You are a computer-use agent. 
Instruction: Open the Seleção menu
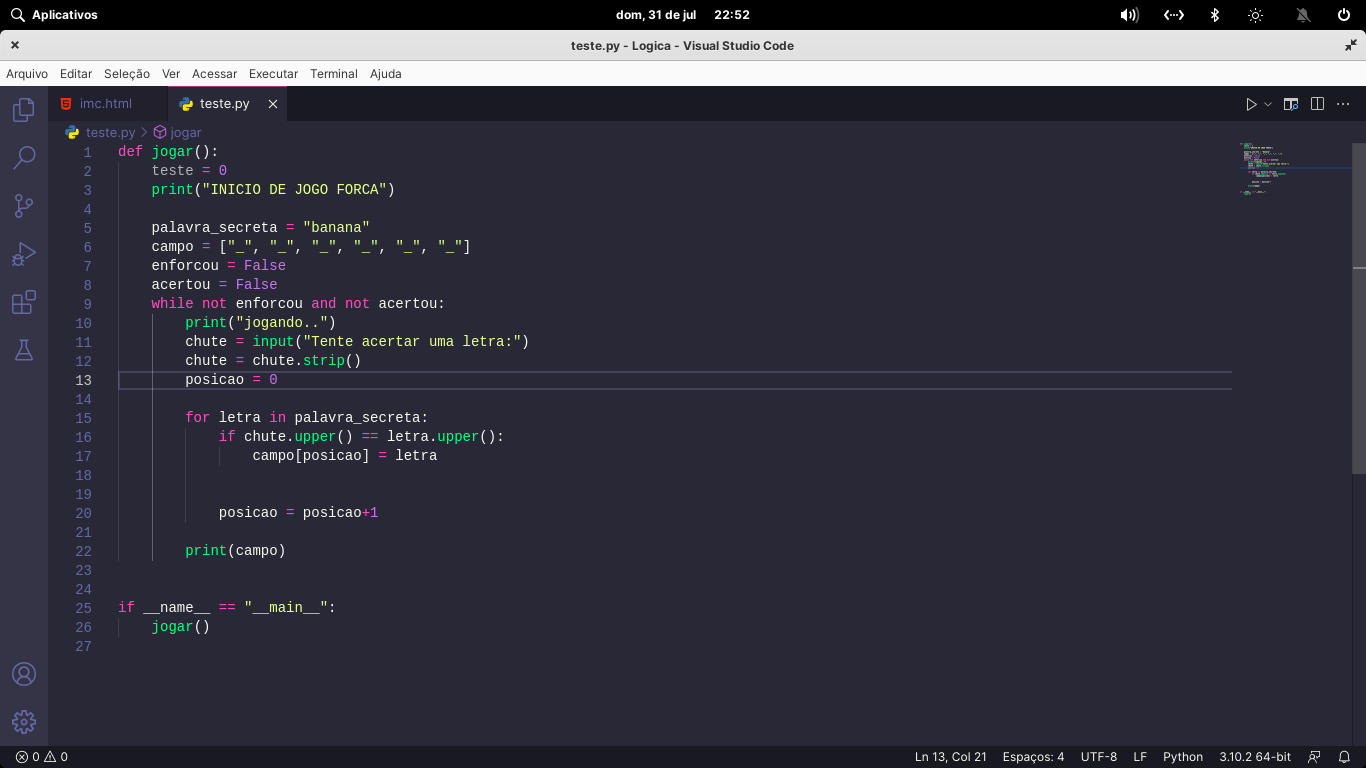[x=127, y=74]
